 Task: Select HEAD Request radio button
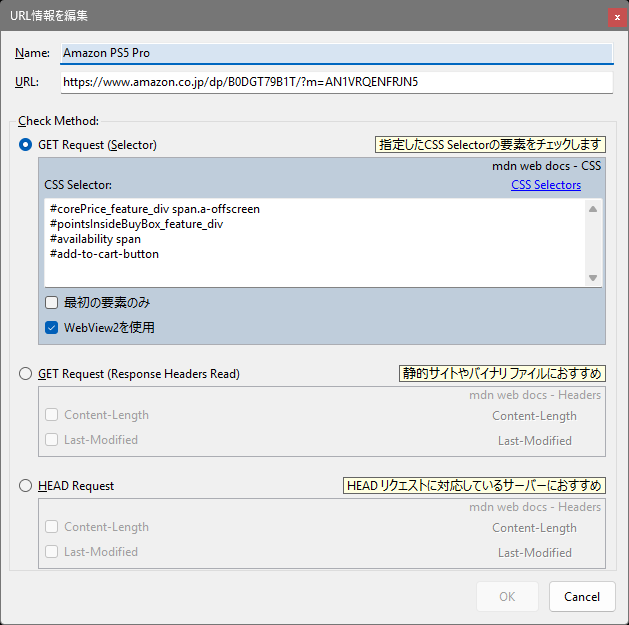(26, 486)
